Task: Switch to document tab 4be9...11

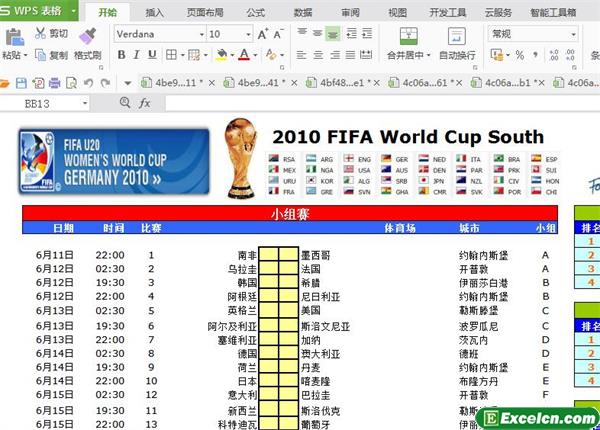Action: 176,83
